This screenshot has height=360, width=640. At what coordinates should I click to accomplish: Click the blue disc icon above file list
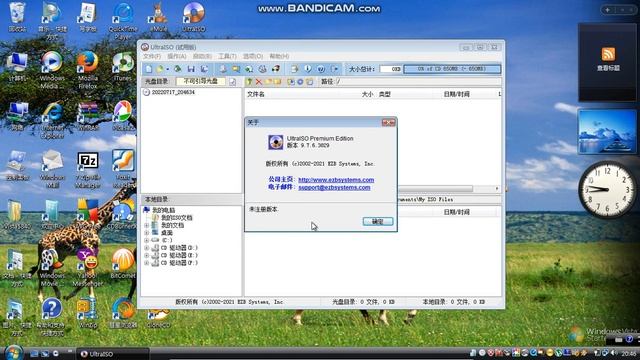(x=300, y=82)
